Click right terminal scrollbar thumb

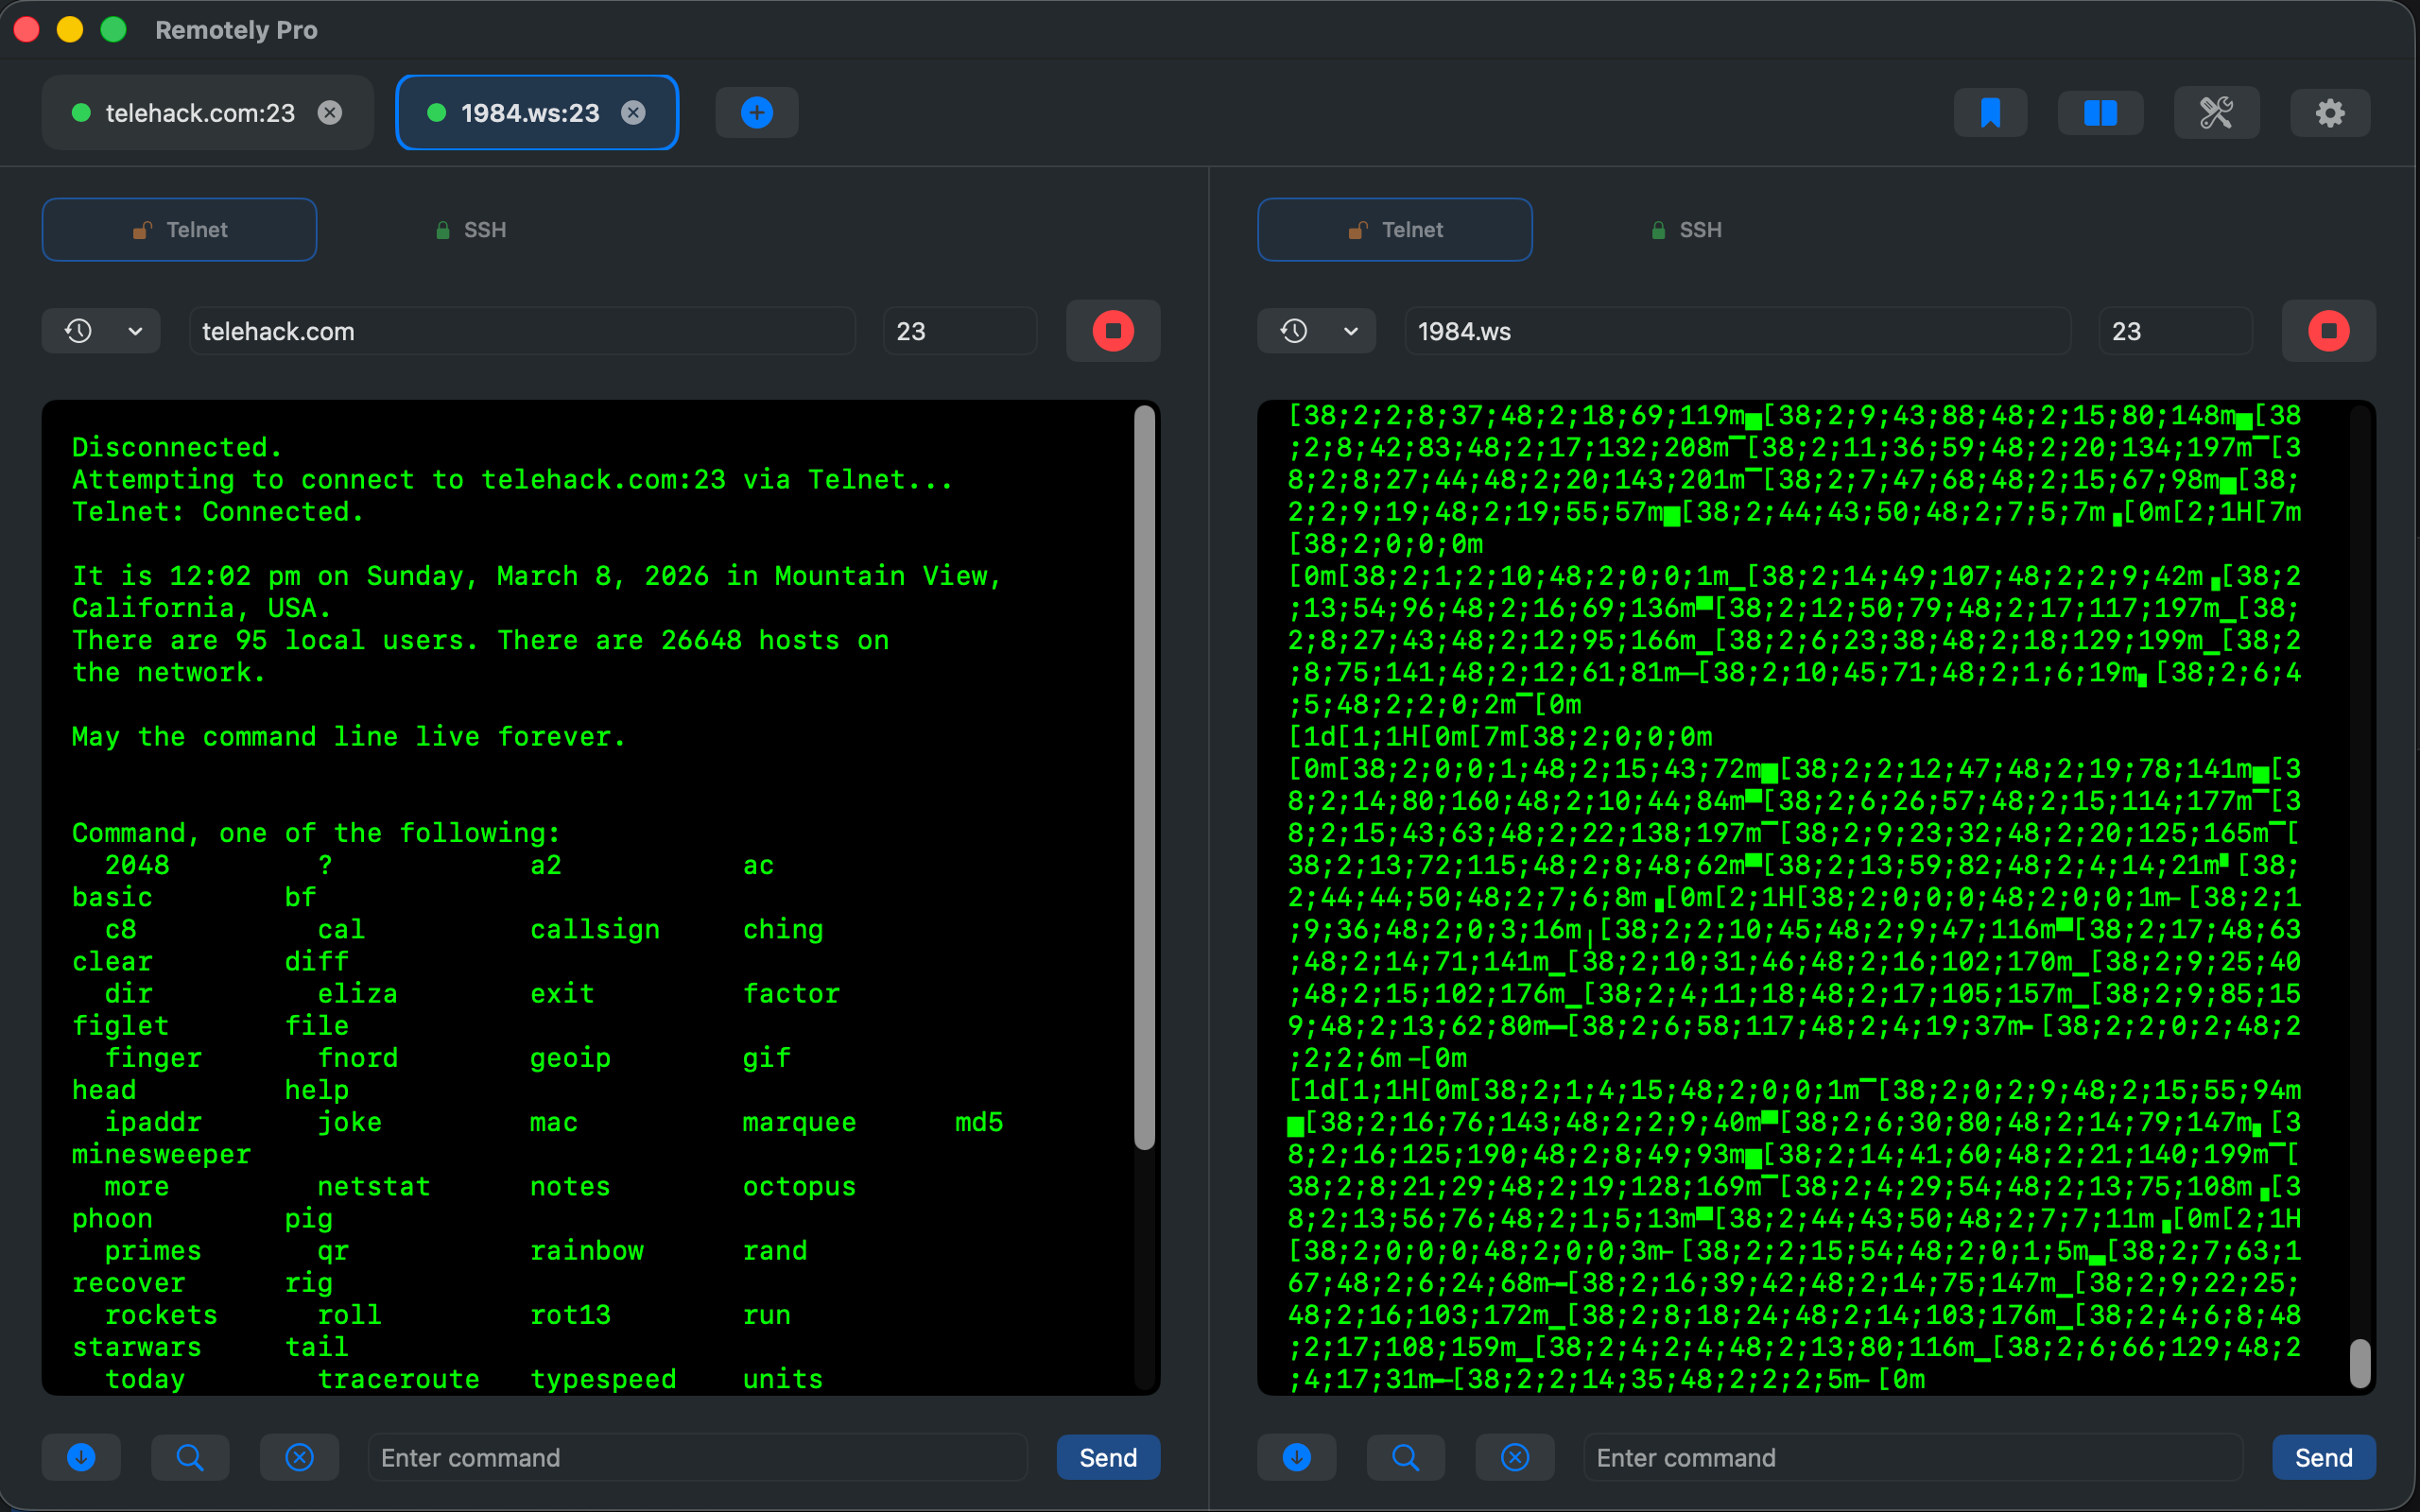pyautogui.click(x=2360, y=1363)
